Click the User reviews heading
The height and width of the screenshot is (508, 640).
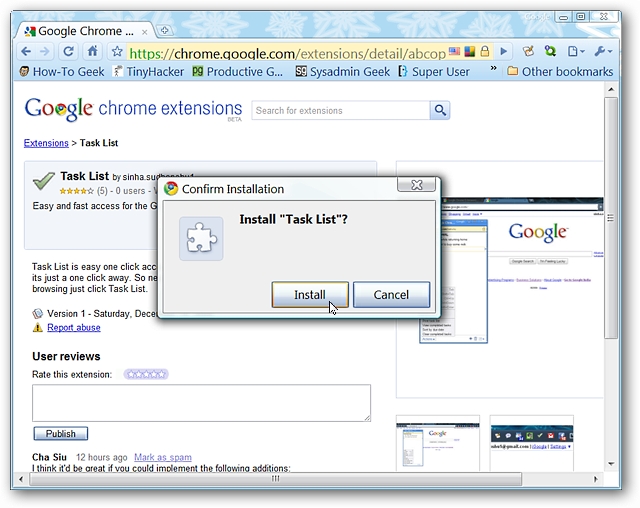66,356
